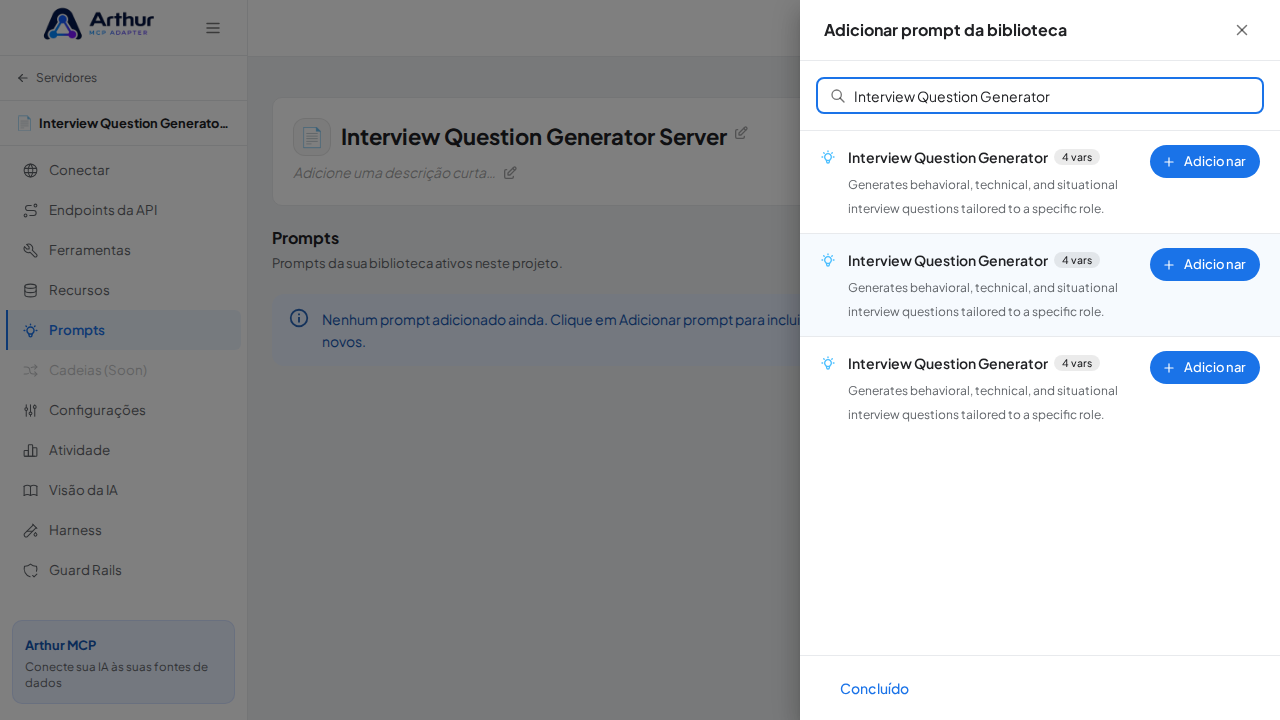Select Prompts in the sidebar
1280x720 pixels.
point(123,330)
